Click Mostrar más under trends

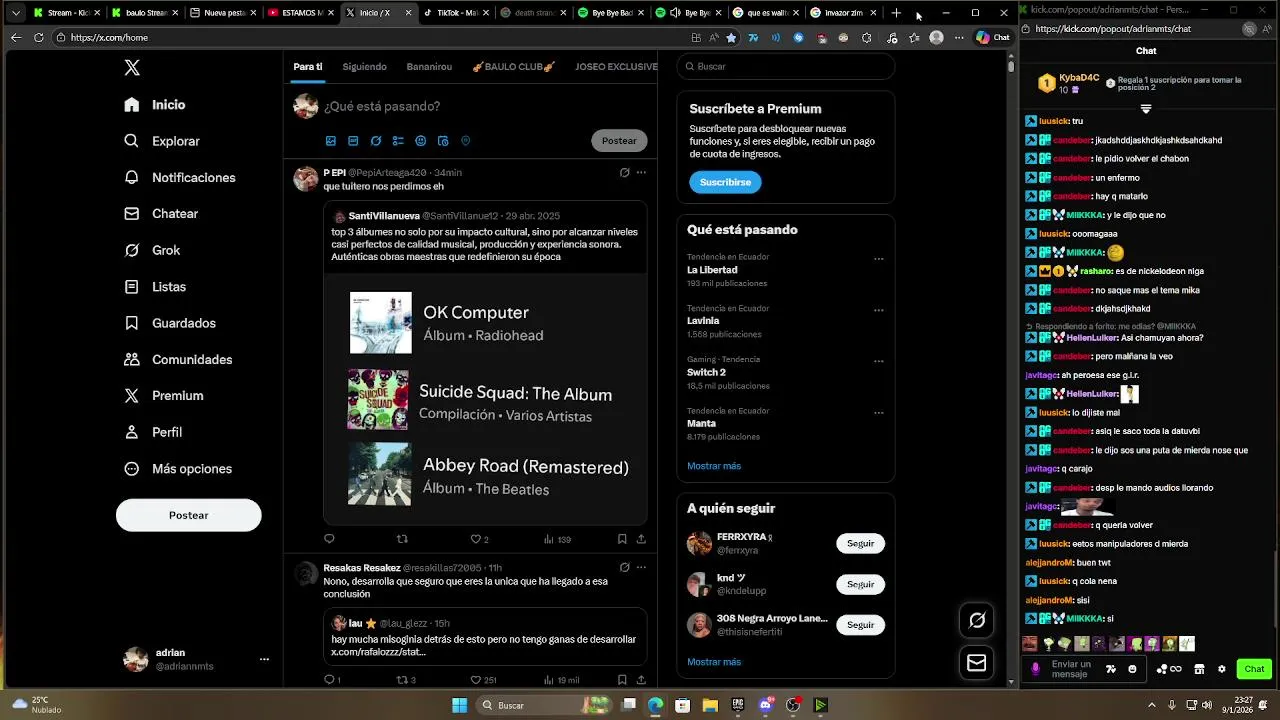pyautogui.click(x=714, y=466)
